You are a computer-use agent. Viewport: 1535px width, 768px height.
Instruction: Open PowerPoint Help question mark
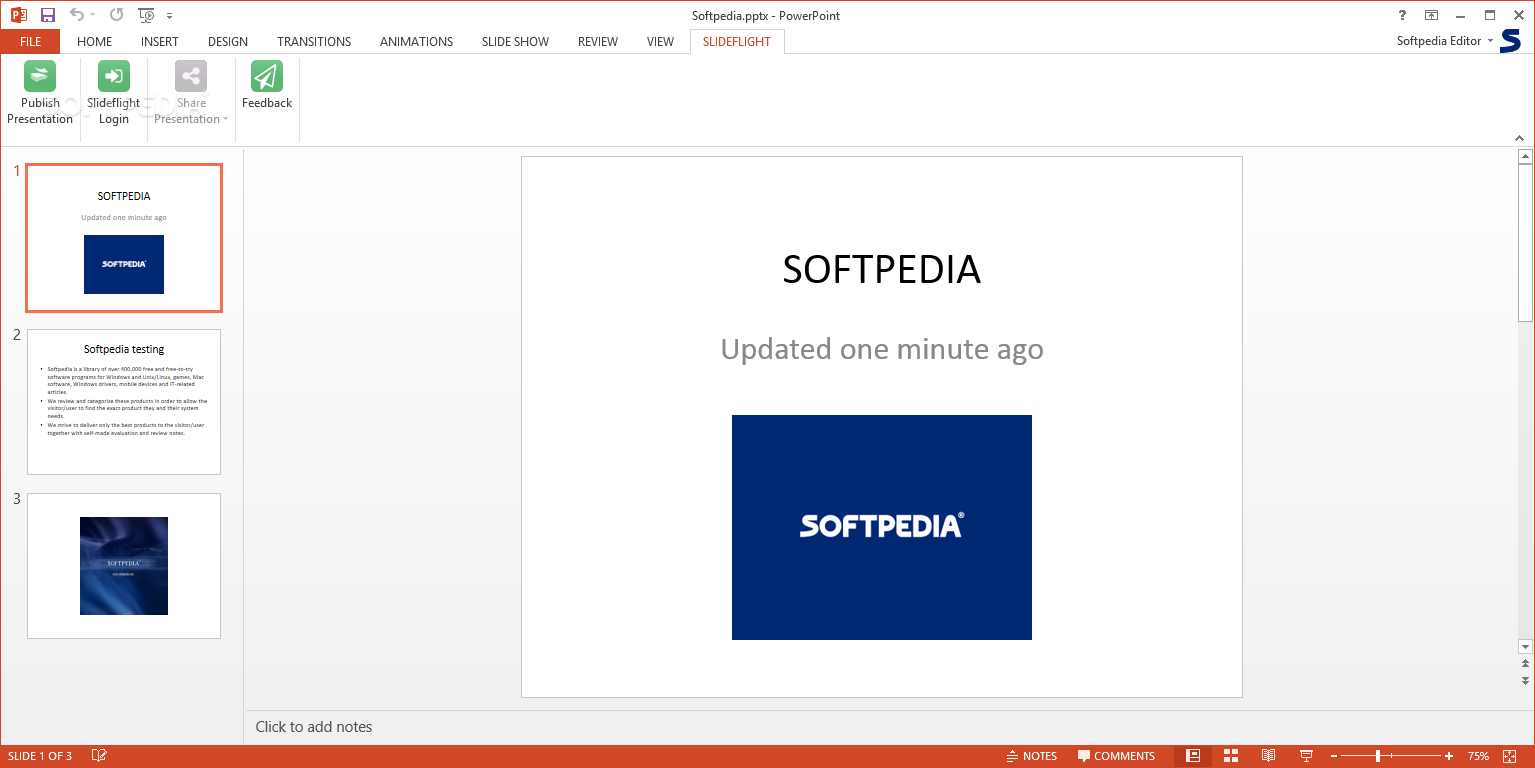pyautogui.click(x=1401, y=15)
